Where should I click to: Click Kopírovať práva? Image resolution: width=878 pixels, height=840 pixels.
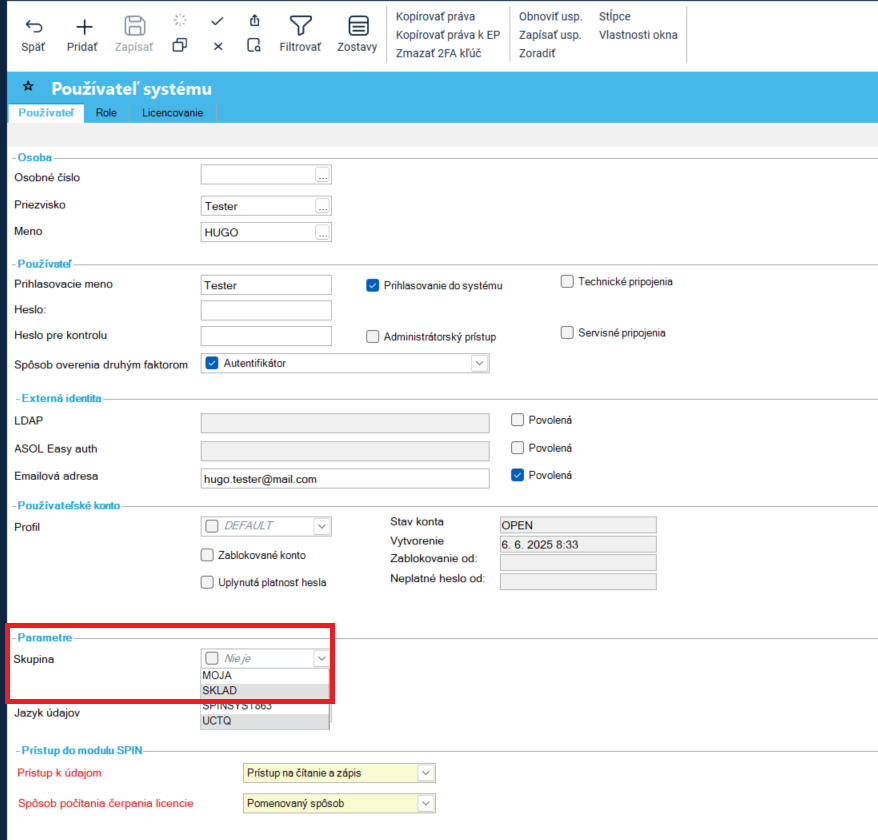click(435, 16)
